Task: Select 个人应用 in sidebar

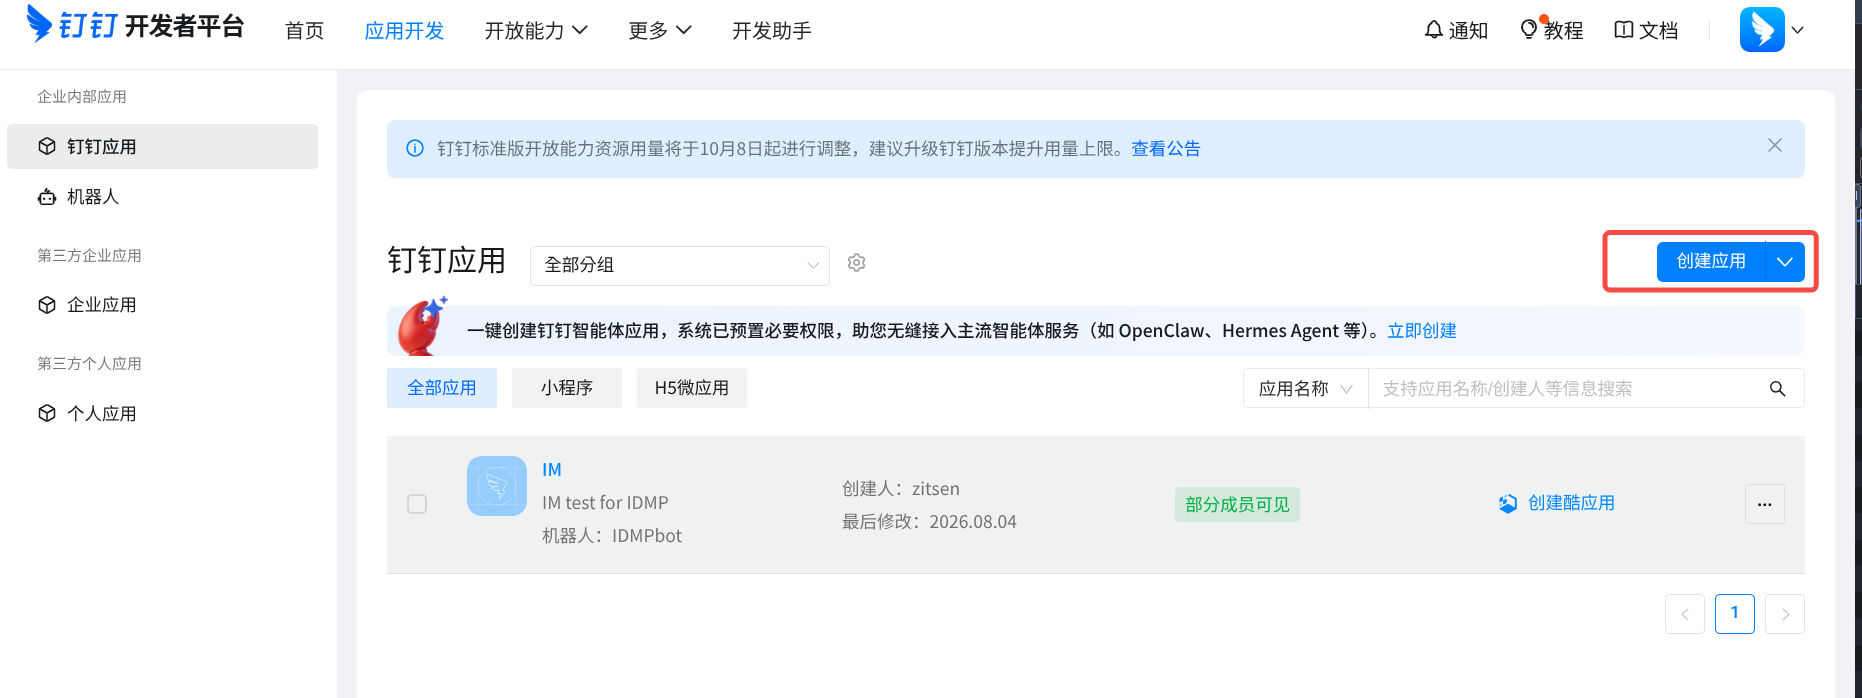Action: [162, 413]
